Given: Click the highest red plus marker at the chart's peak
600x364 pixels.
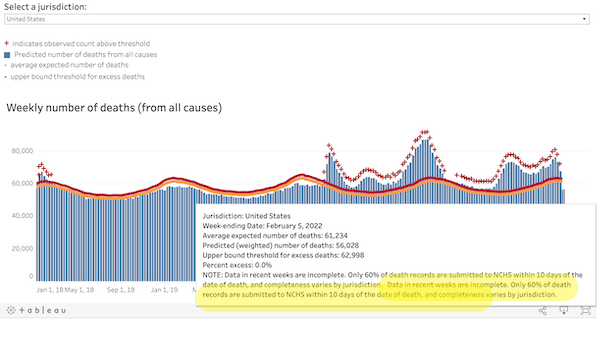Looking at the screenshot, I should pos(424,132).
